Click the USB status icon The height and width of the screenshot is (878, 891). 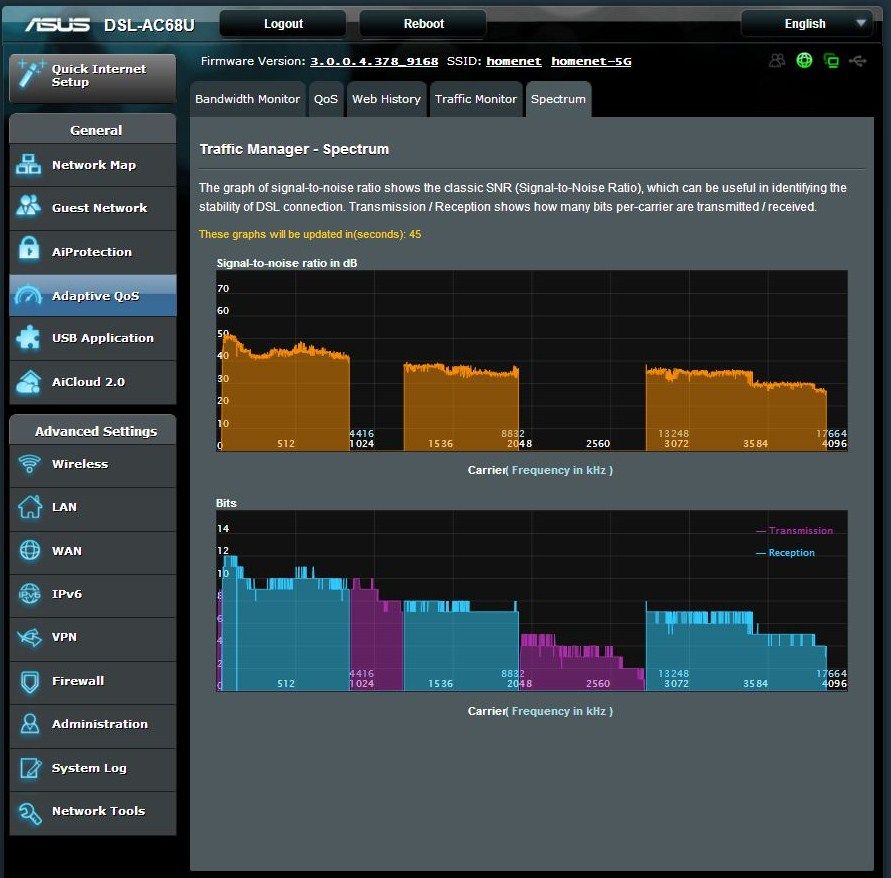[x=857, y=60]
